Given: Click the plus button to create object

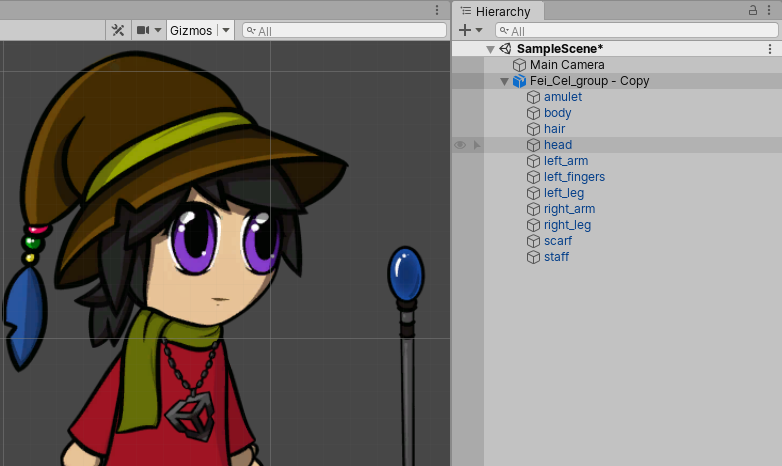Looking at the screenshot, I should 470,30.
